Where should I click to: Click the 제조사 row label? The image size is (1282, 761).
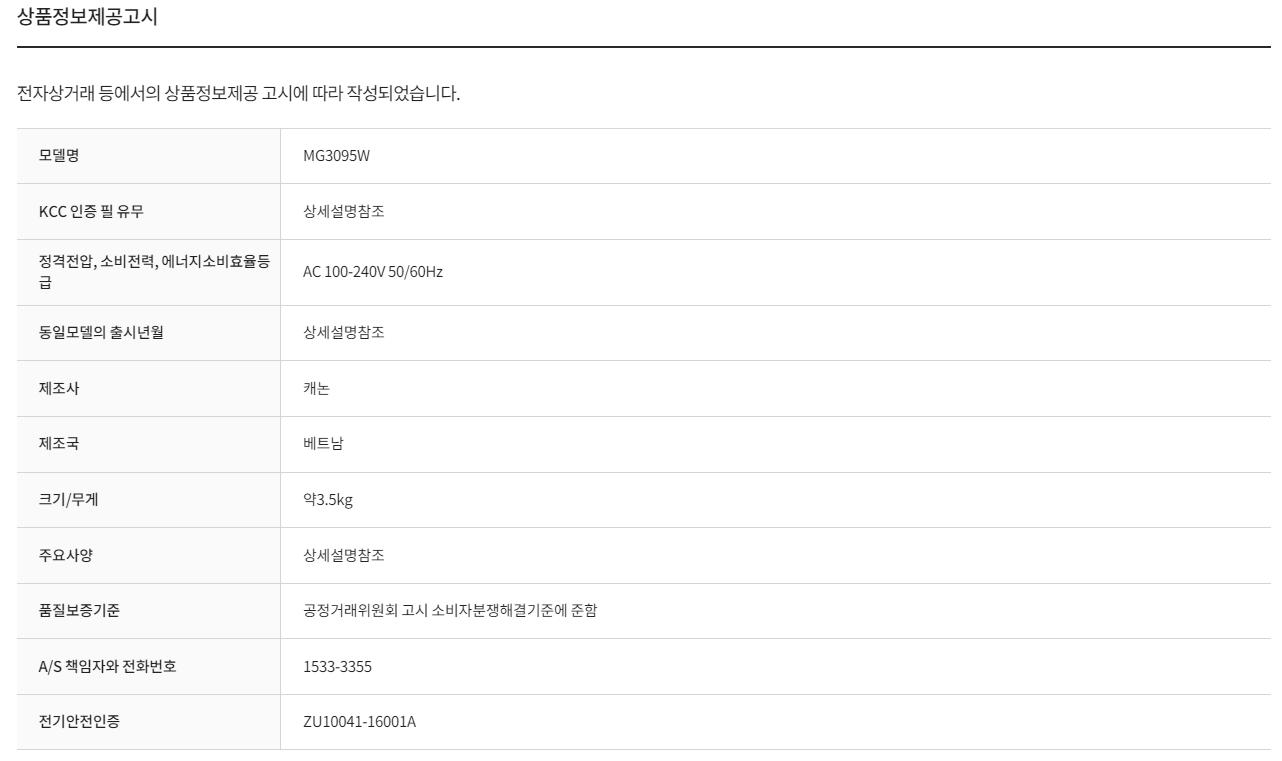(x=59, y=389)
